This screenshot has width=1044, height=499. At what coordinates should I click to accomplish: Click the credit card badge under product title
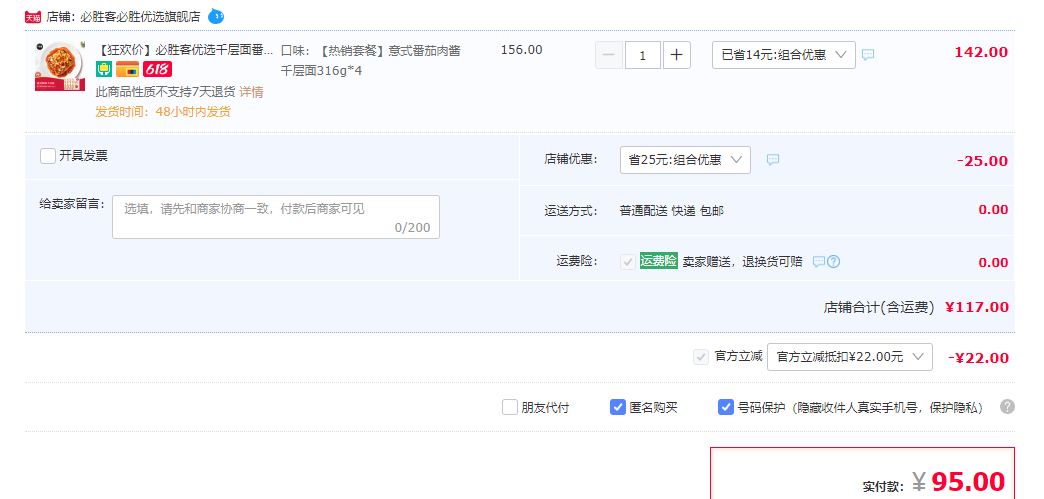click(127, 69)
